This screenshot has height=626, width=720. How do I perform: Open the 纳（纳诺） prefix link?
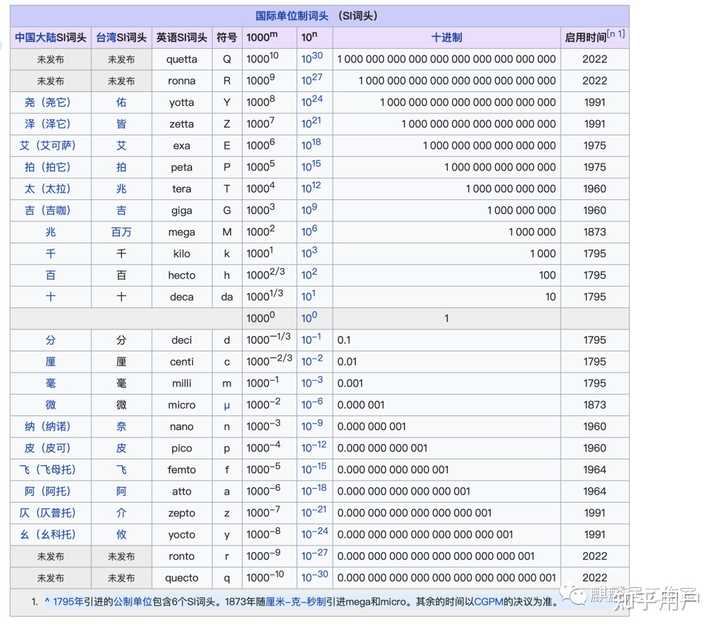pyautogui.click(x=48, y=427)
